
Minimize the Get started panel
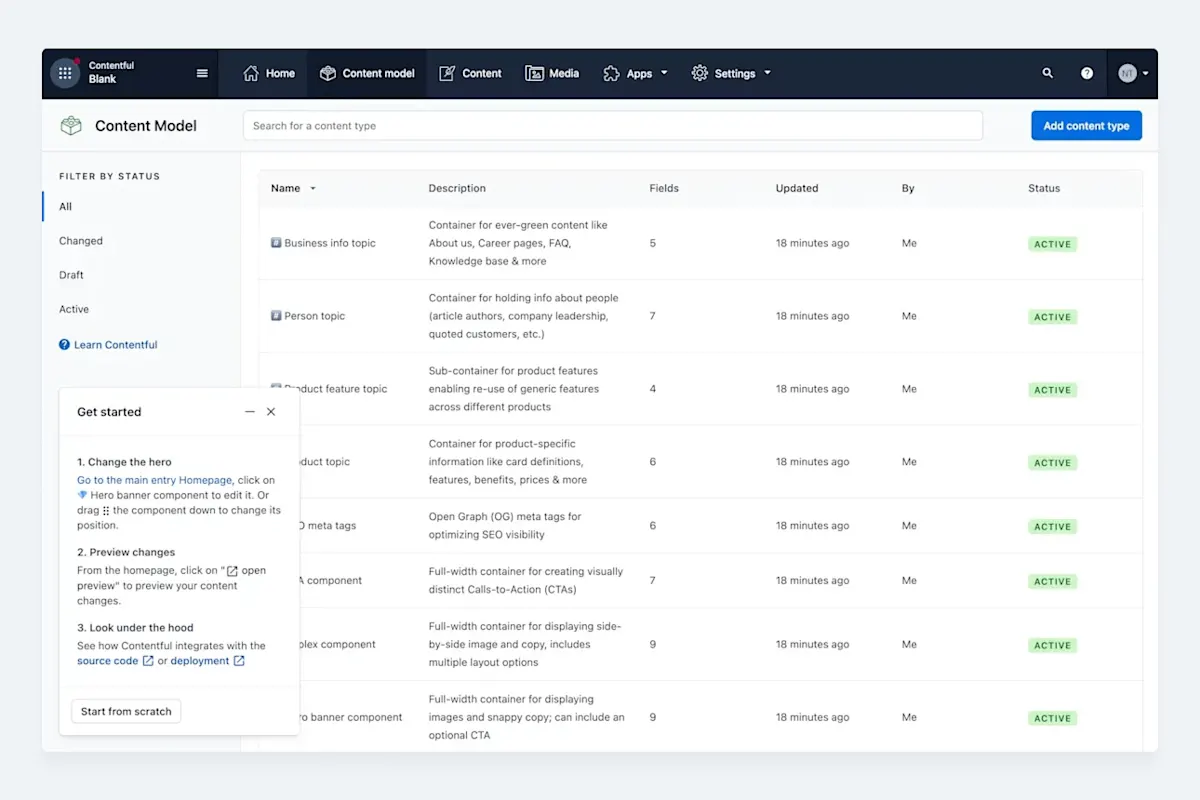pyautogui.click(x=250, y=412)
